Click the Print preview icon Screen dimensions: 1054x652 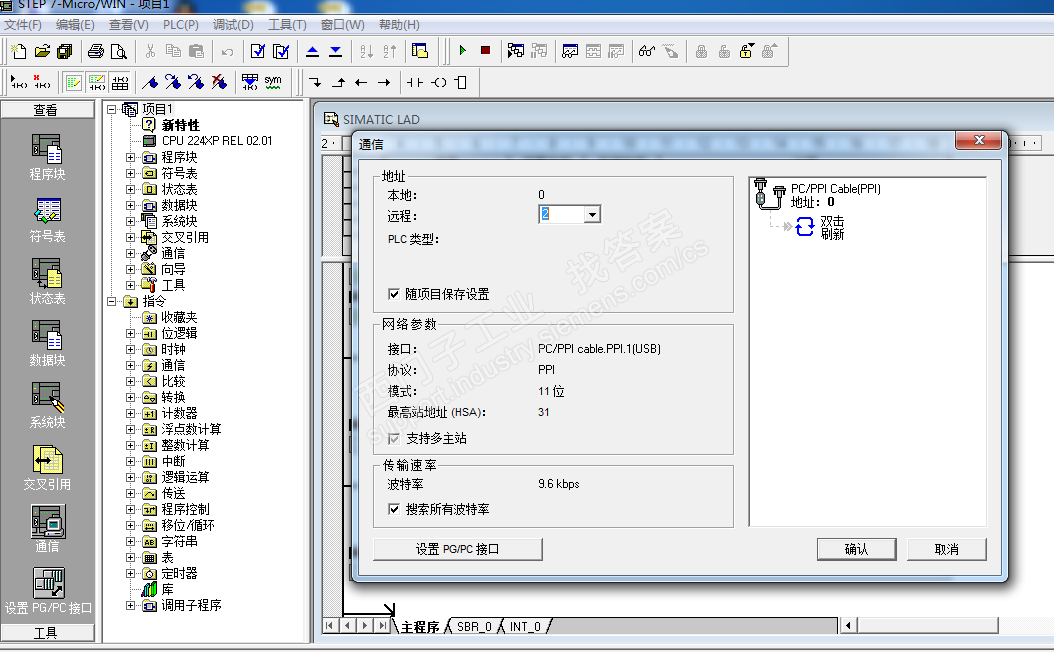pos(118,51)
